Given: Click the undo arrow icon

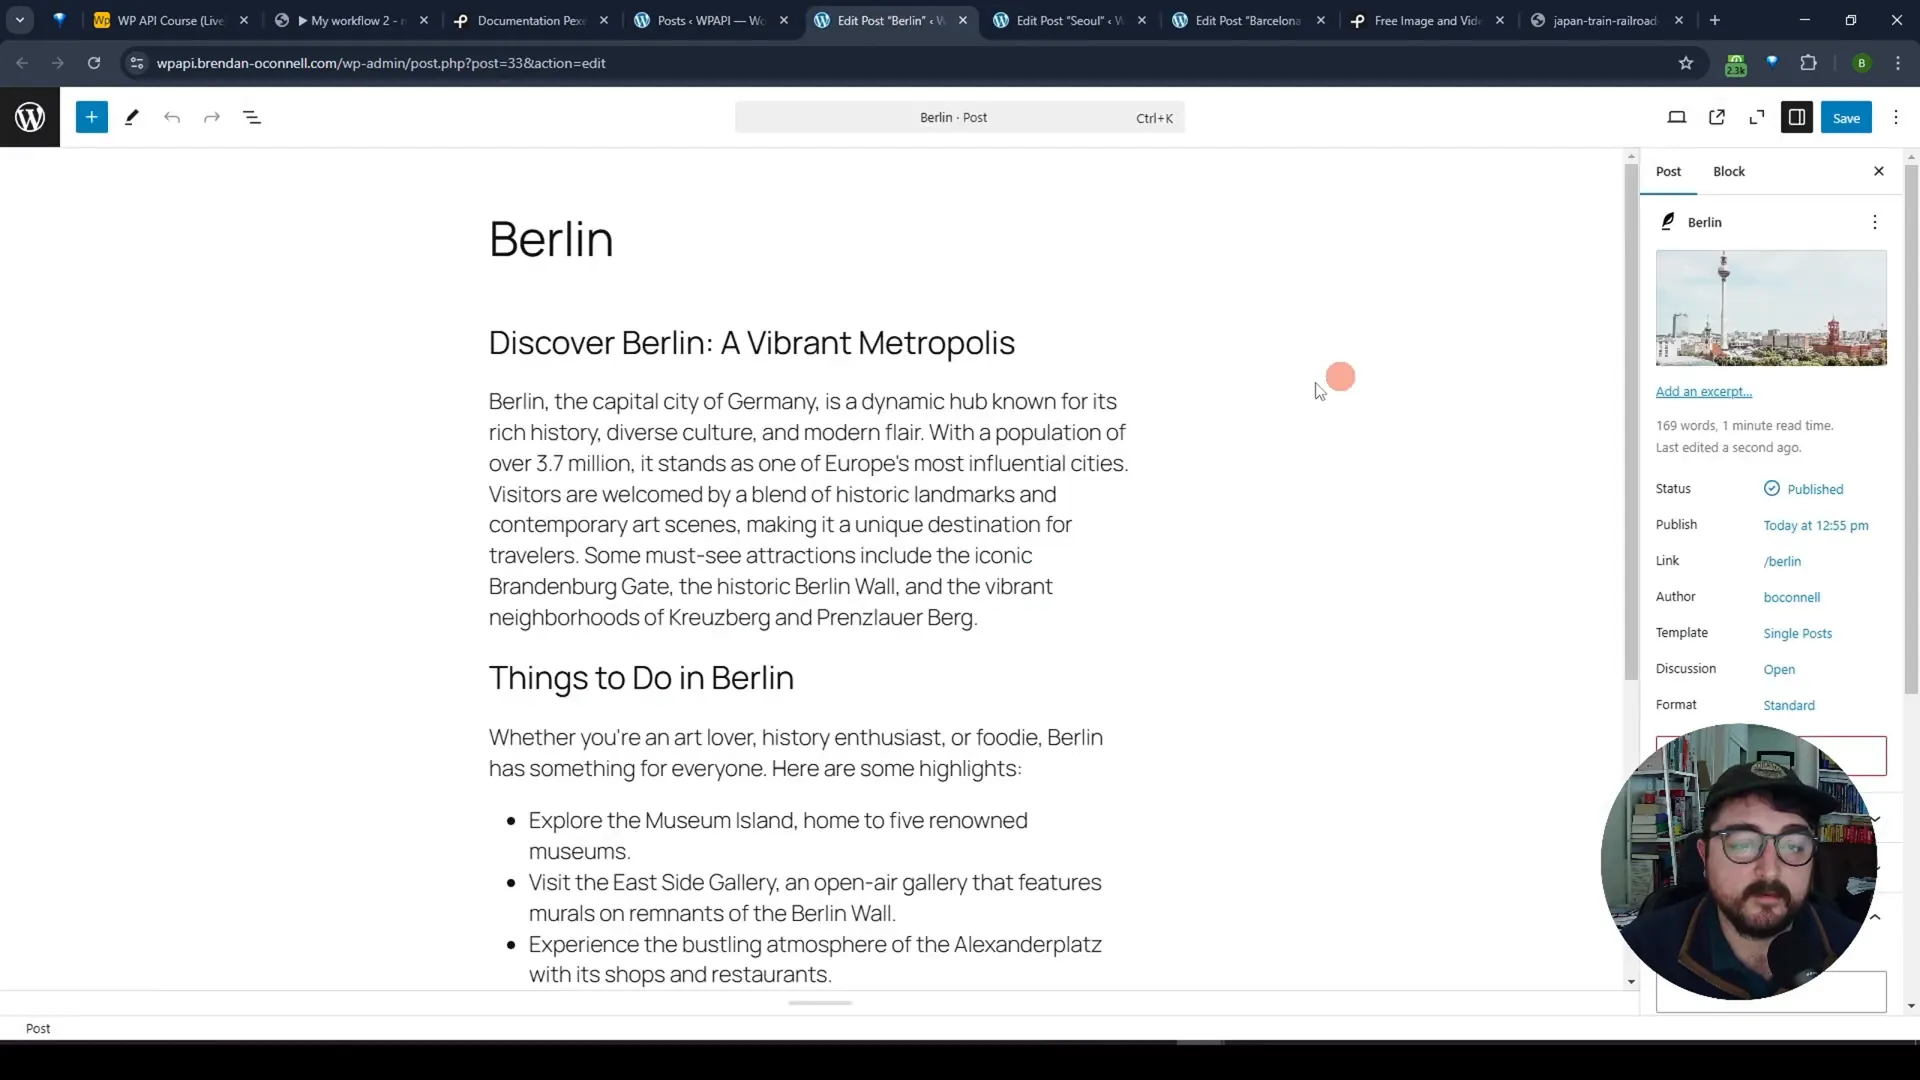Looking at the screenshot, I should point(171,117).
